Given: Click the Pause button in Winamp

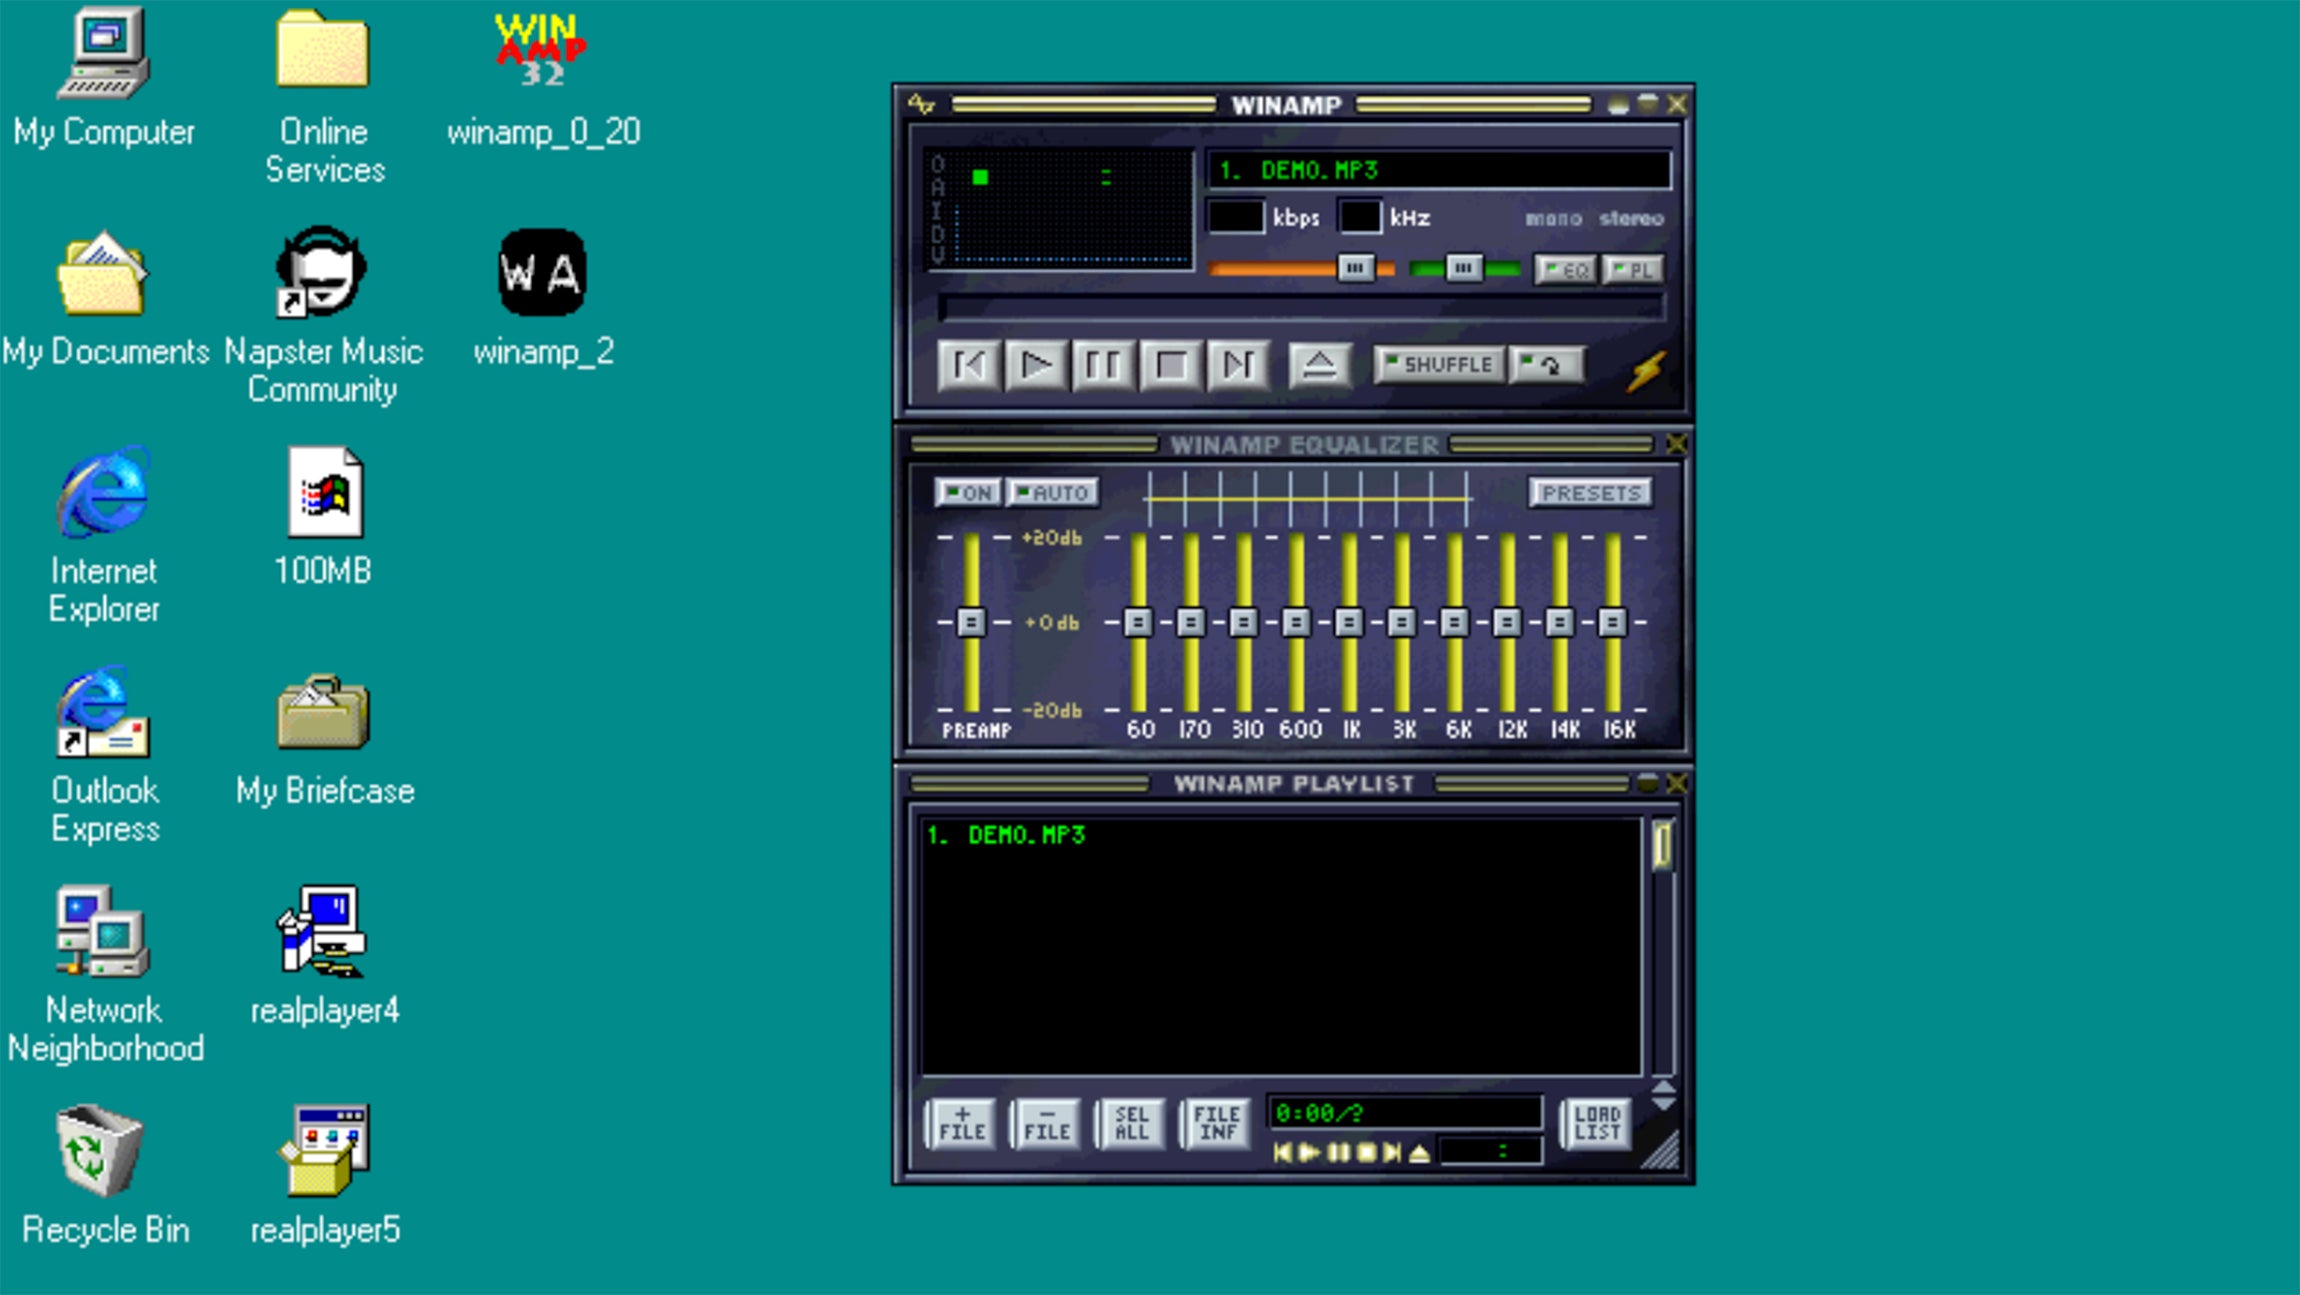Looking at the screenshot, I should (x=1102, y=366).
